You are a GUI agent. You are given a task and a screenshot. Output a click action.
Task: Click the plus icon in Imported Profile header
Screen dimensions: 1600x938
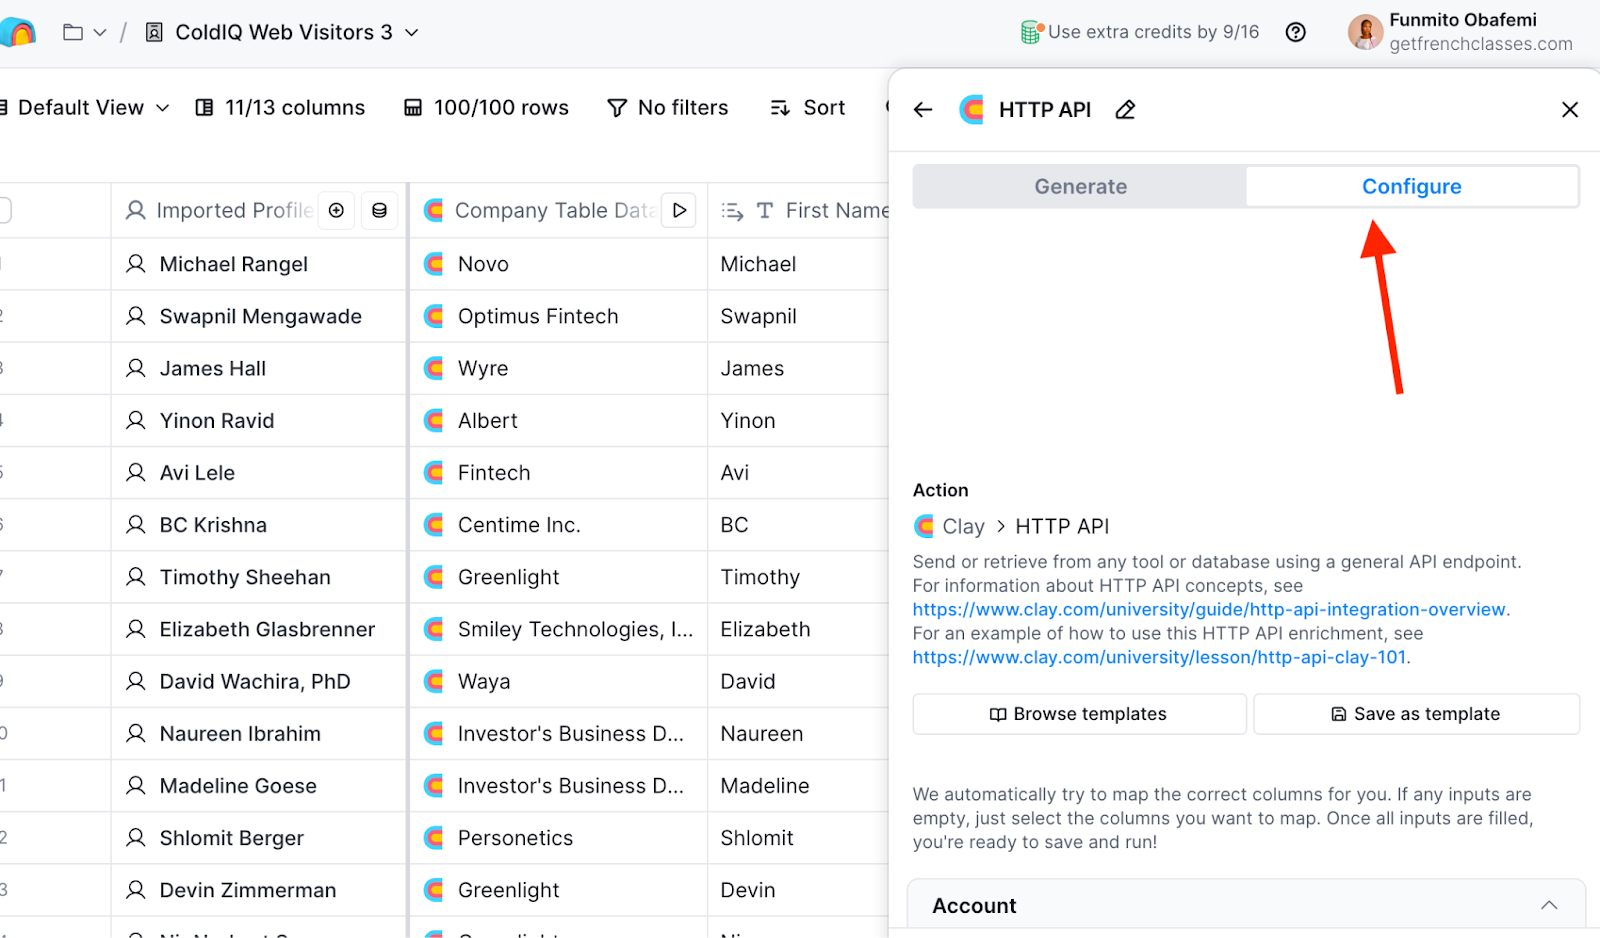(337, 210)
